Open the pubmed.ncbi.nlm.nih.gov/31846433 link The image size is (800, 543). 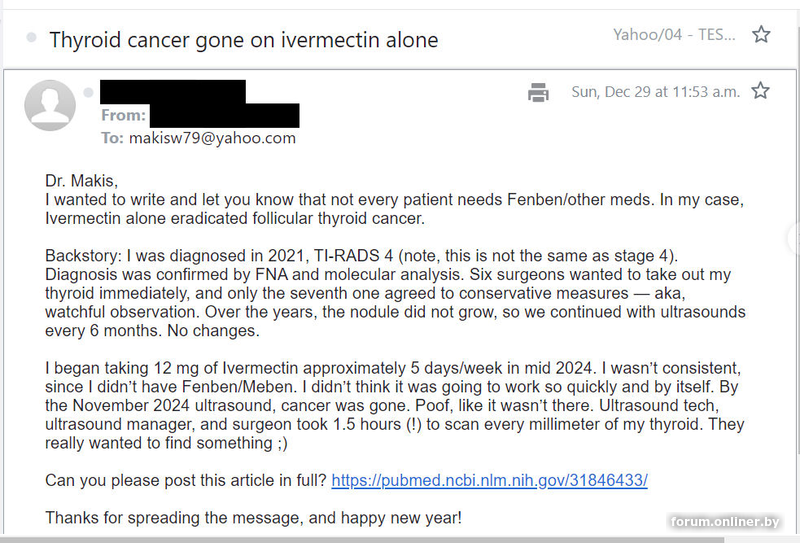tap(489, 480)
